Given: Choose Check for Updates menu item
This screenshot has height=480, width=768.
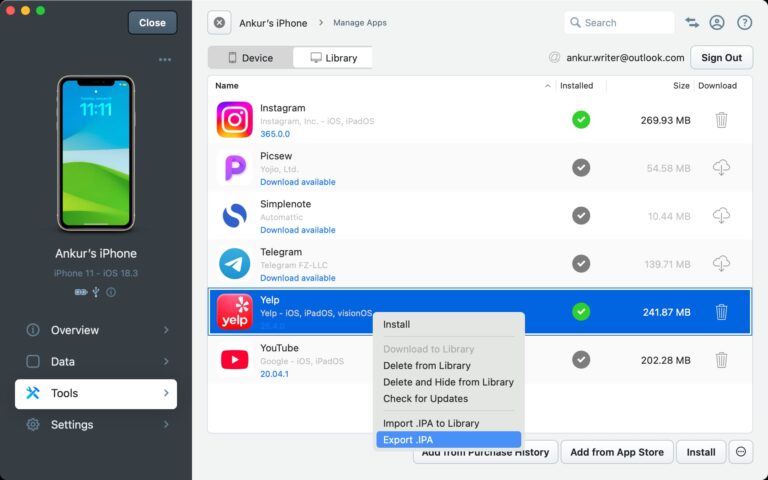Looking at the screenshot, I should (x=448, y=399).
